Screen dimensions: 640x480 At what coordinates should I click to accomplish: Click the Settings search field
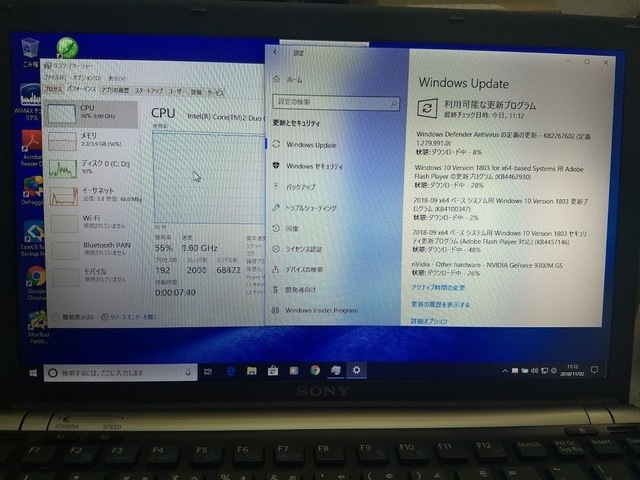tap(336, 102)
